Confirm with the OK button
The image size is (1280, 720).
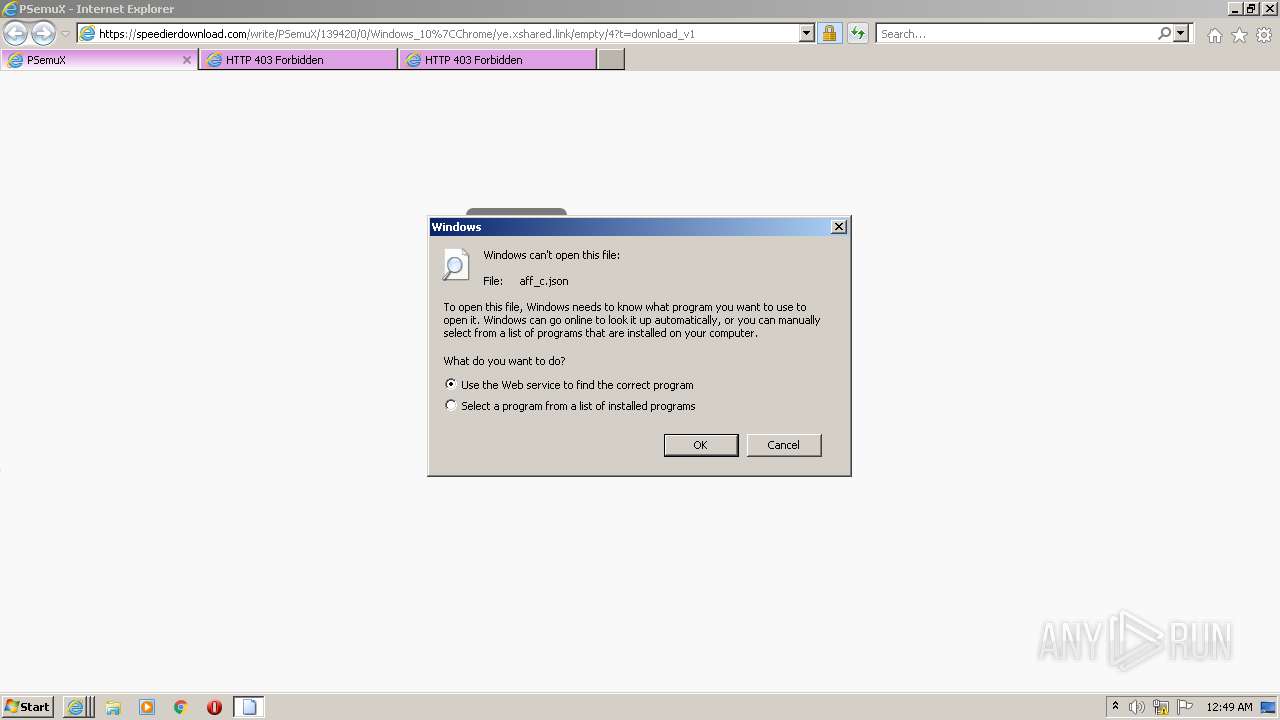(x=701, y=445)
